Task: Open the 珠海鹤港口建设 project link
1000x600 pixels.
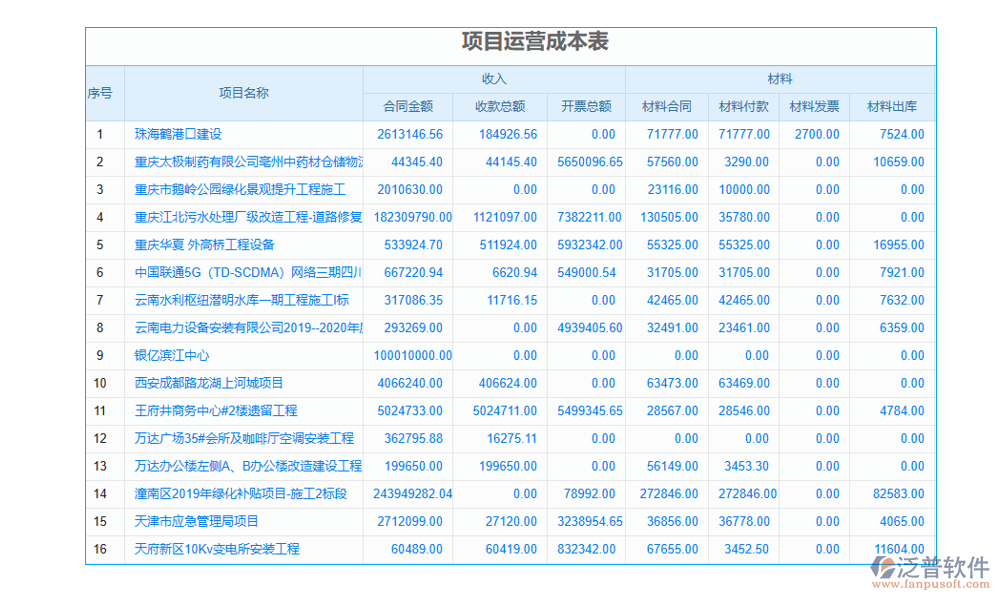Action: click(x=178, y=134)
